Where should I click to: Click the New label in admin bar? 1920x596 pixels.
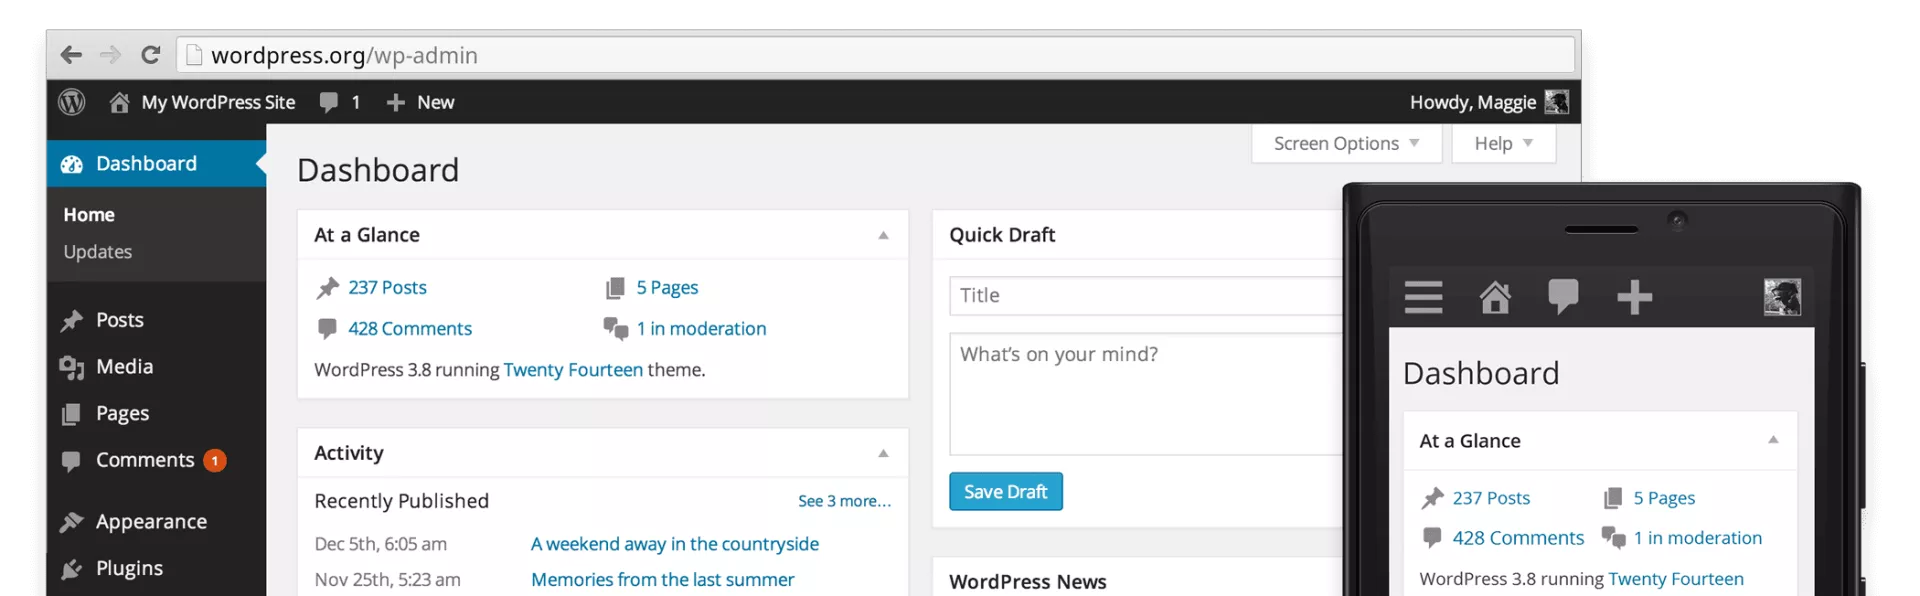tap(436, 102)
